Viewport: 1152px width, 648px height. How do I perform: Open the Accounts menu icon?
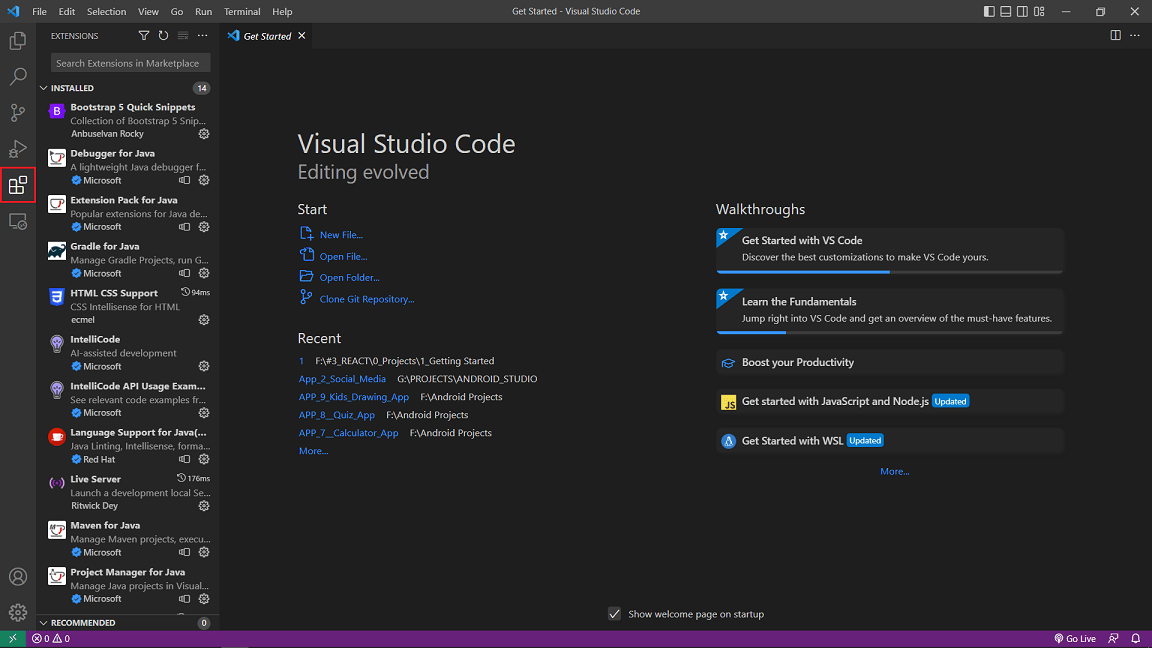tap(18, 577)
